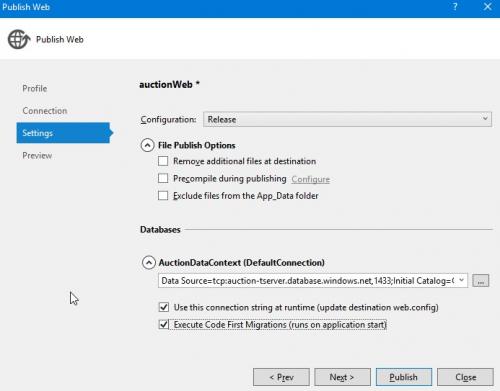Select the Settings step

(63, 133)
